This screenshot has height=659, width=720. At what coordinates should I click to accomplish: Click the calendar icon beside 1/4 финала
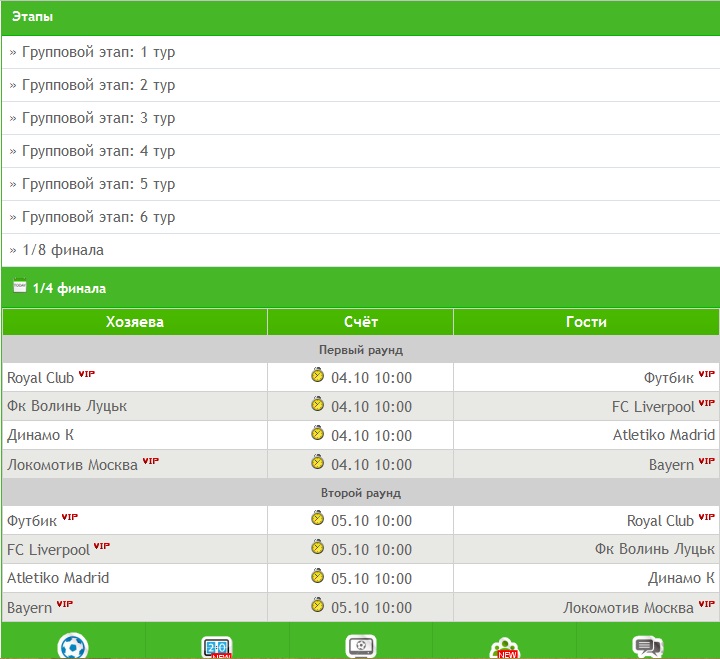click(x=20, y=285)
